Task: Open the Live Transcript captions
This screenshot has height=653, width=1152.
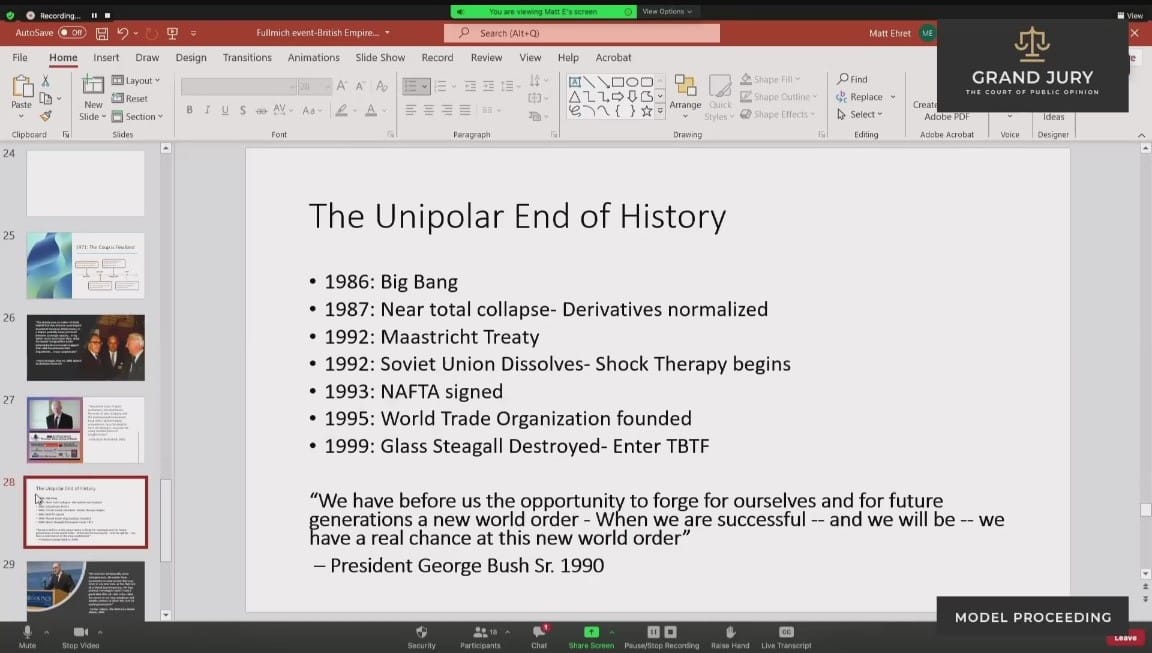Action: pyautogui.click(x=786, y=633)
